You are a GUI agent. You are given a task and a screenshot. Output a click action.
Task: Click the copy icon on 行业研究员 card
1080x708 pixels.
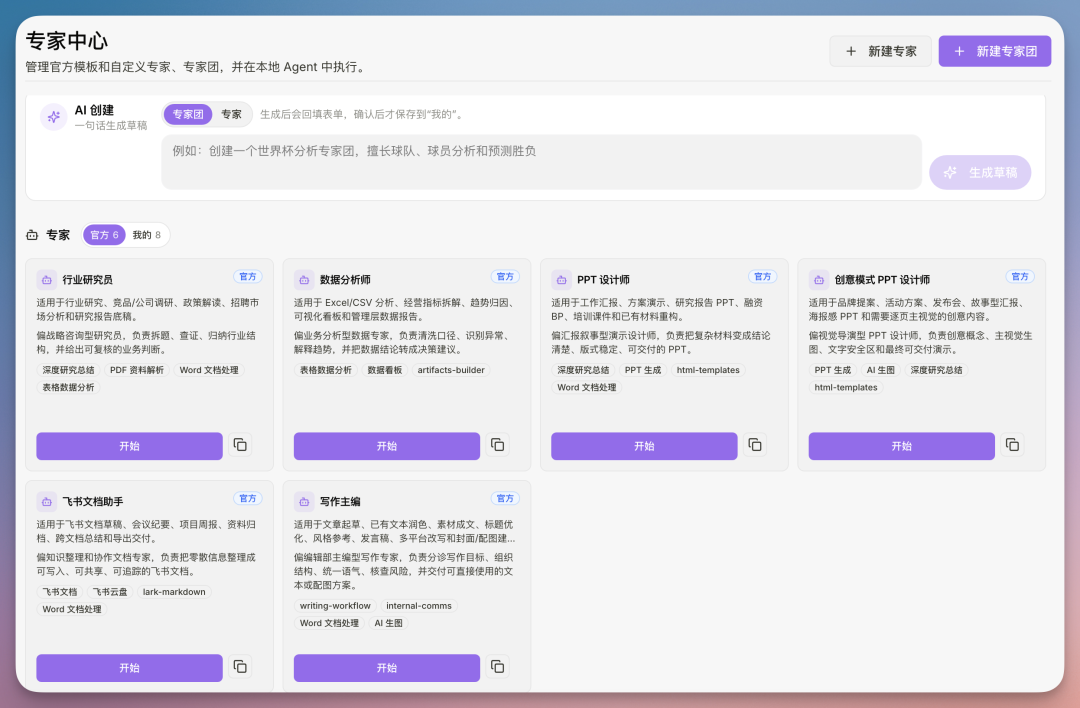(x=240, y=445)
